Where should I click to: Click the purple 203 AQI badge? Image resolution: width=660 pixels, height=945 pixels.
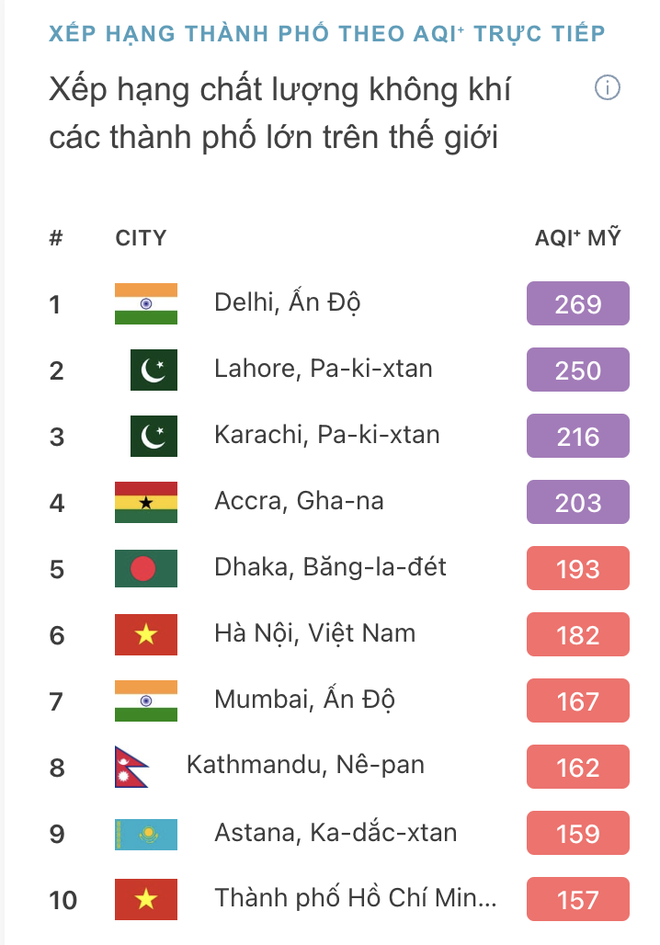click(x=578, y=502)
